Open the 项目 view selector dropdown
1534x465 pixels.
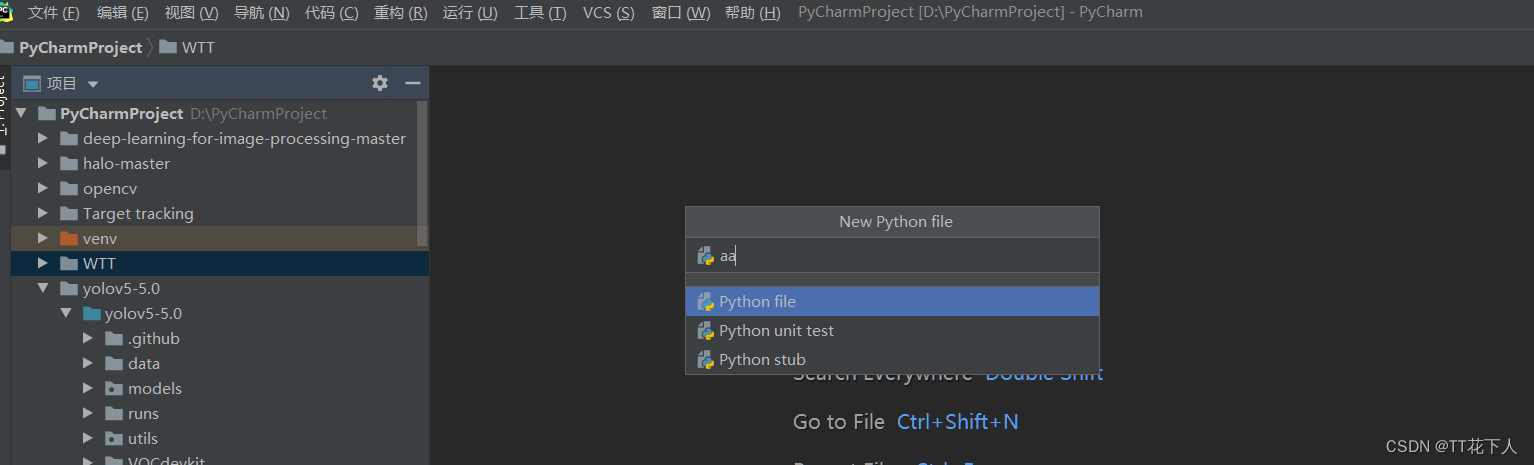(x=93, y=84)
